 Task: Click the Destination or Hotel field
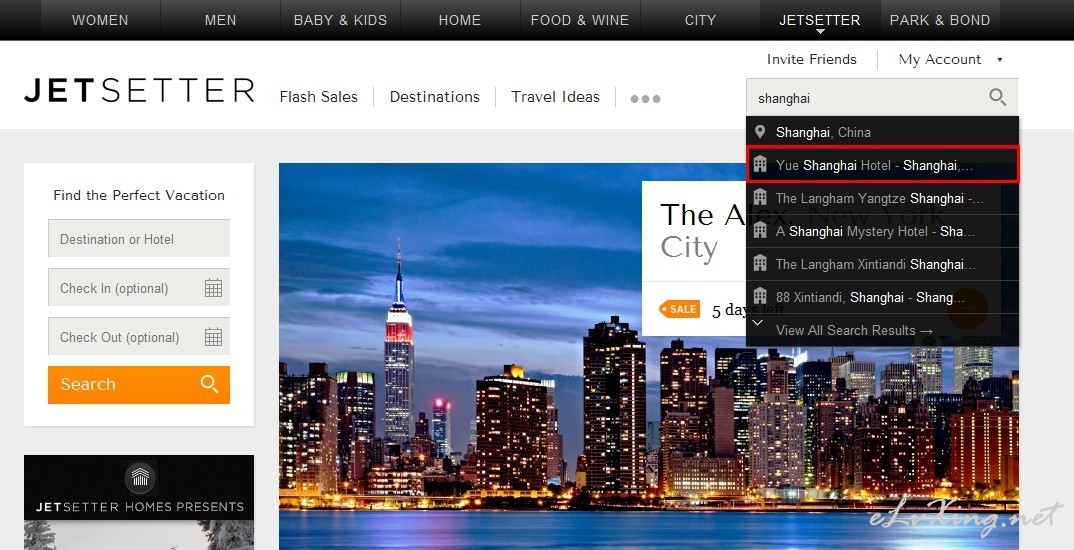pyautogui.click(x=139, y=238)
